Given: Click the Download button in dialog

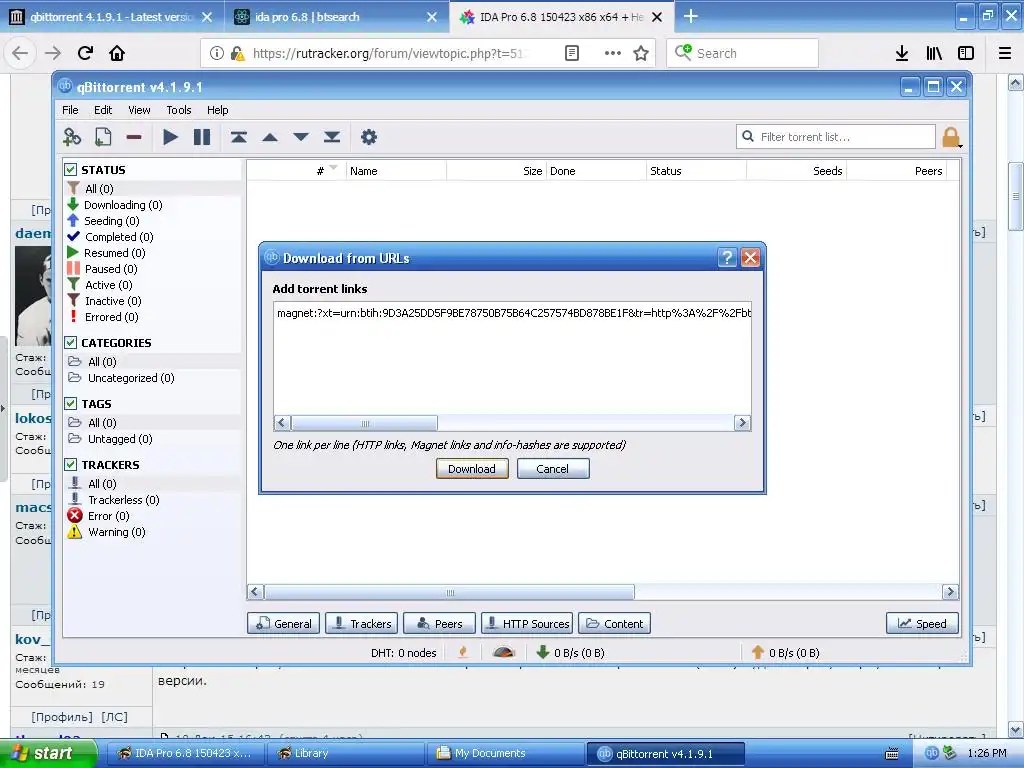Looking at the screenshot, I should point(472,469).
